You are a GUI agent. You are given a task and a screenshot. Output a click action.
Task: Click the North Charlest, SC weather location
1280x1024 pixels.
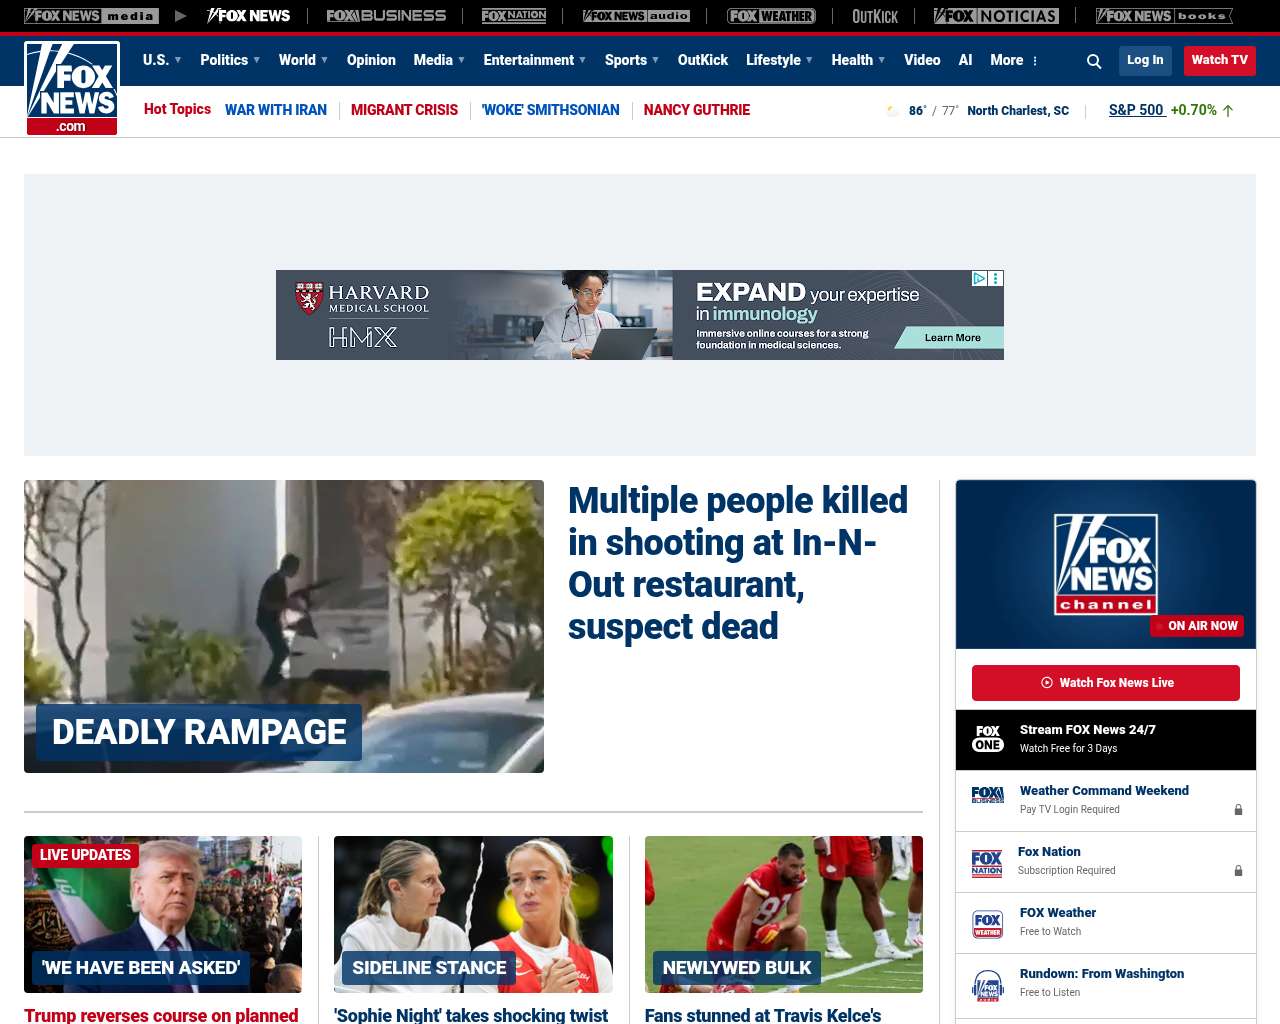click(1018, 111)
